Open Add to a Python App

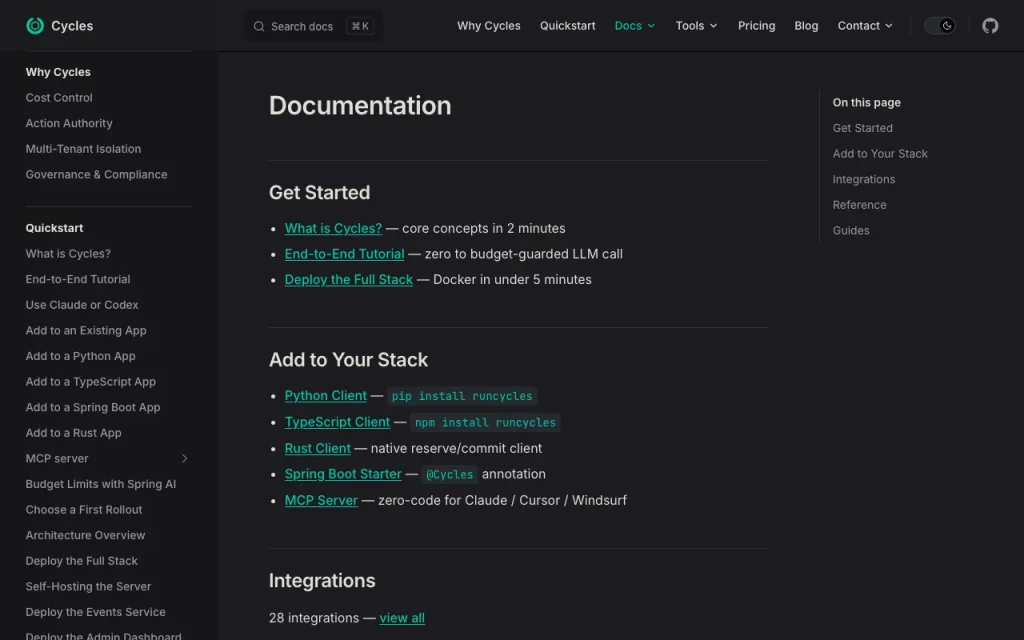click(x=80, y=356)
